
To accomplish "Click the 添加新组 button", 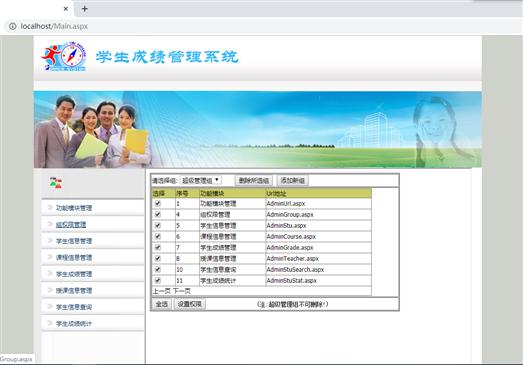I will (293, 180).
